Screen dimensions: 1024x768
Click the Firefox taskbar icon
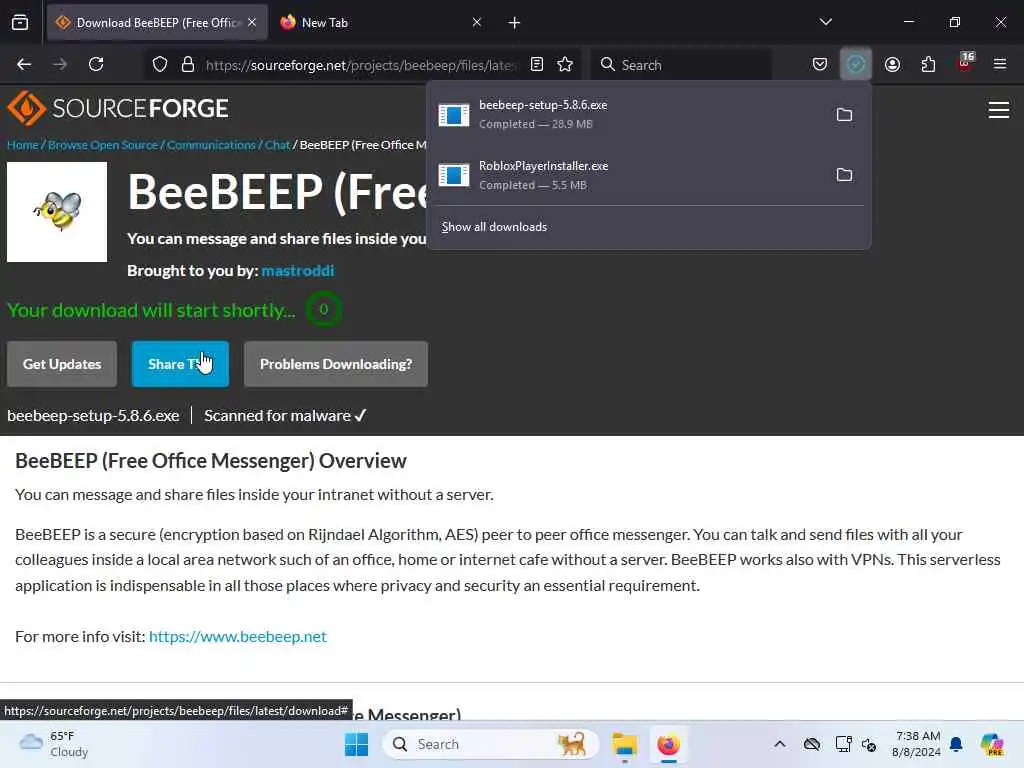(x=668, y=744)
